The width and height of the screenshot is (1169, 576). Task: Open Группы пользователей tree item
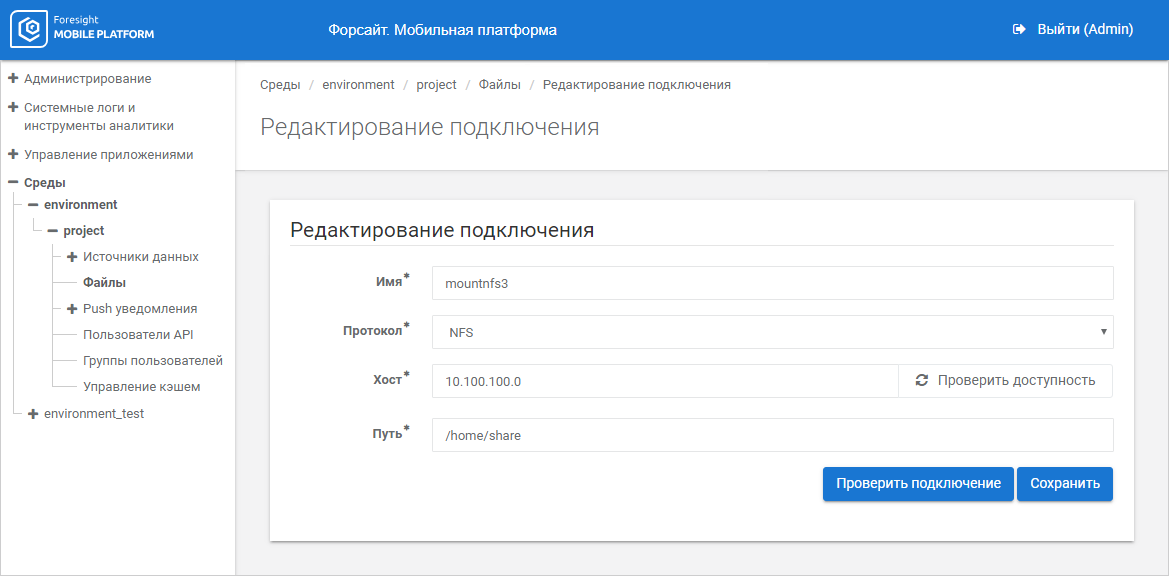click(x=153, y=361)
